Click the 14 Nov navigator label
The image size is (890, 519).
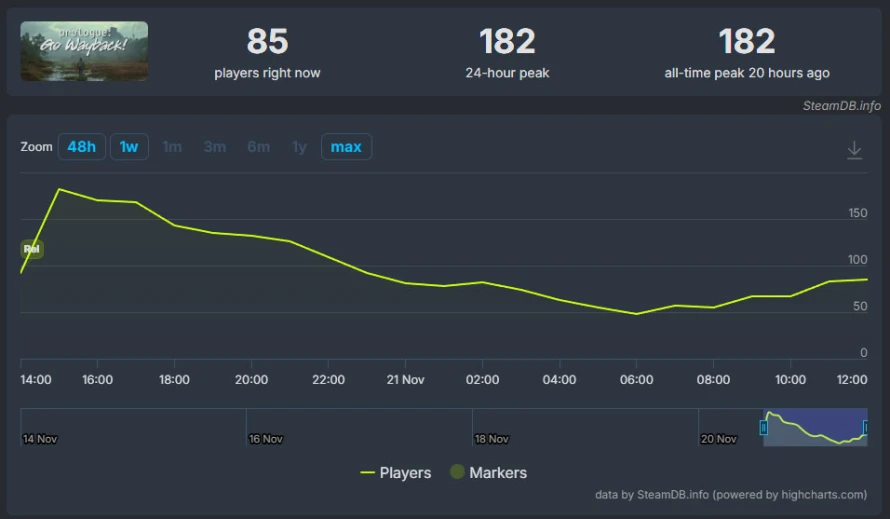pos(40,439)
